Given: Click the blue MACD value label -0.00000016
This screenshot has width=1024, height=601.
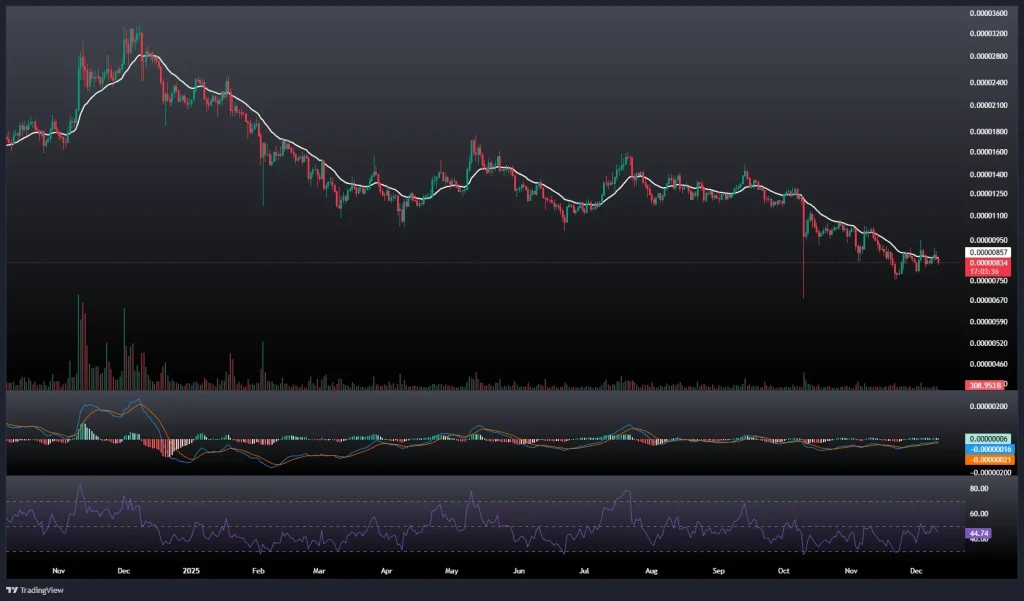Looking at the screenshot, I should click(x=988, y=449).
